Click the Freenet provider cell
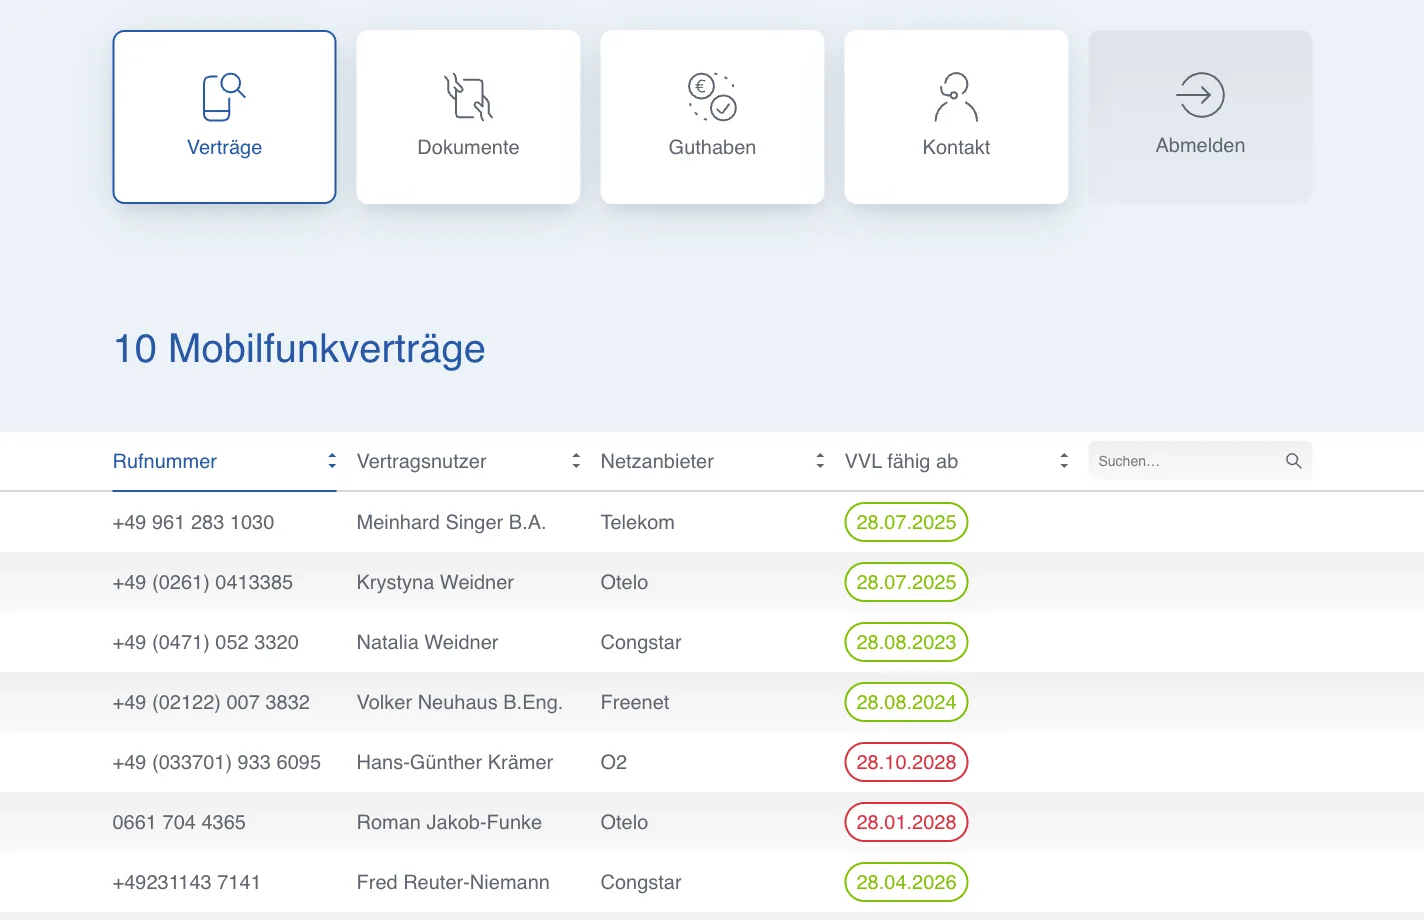1424x920 pixels. click(x=635, y=702)
